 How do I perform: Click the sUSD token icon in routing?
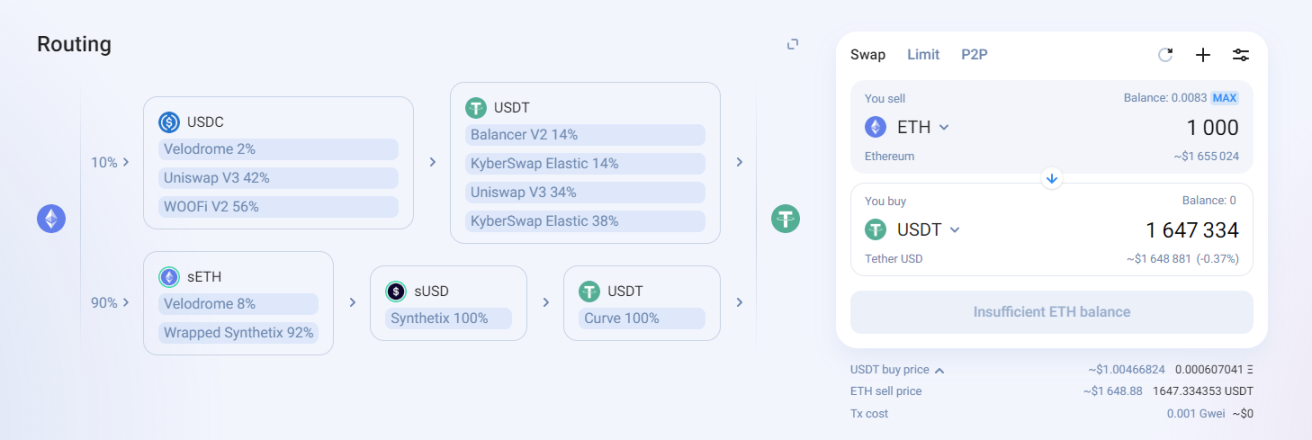tap(396, 291)
